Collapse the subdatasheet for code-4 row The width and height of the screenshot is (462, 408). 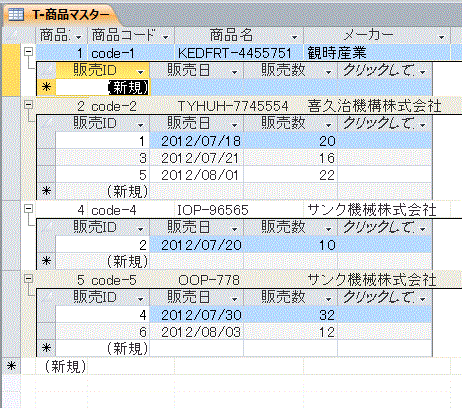(x=29, y=209)
